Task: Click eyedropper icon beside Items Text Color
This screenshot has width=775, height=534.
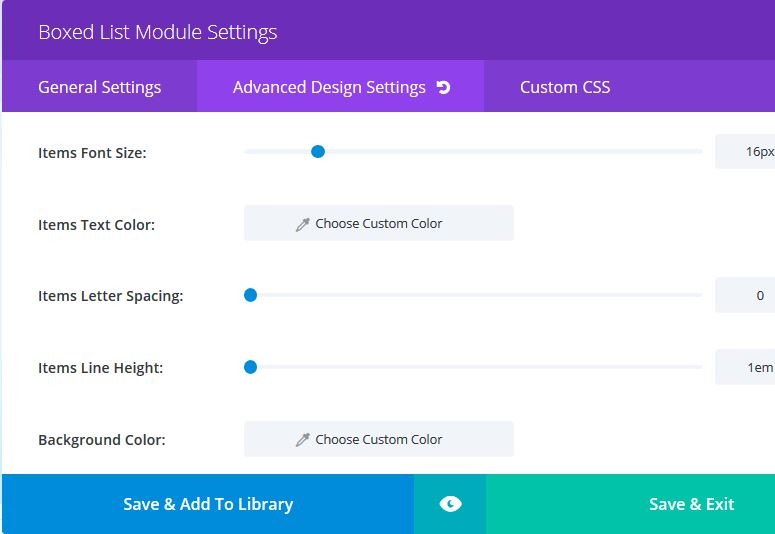Action: coord(302,224)
